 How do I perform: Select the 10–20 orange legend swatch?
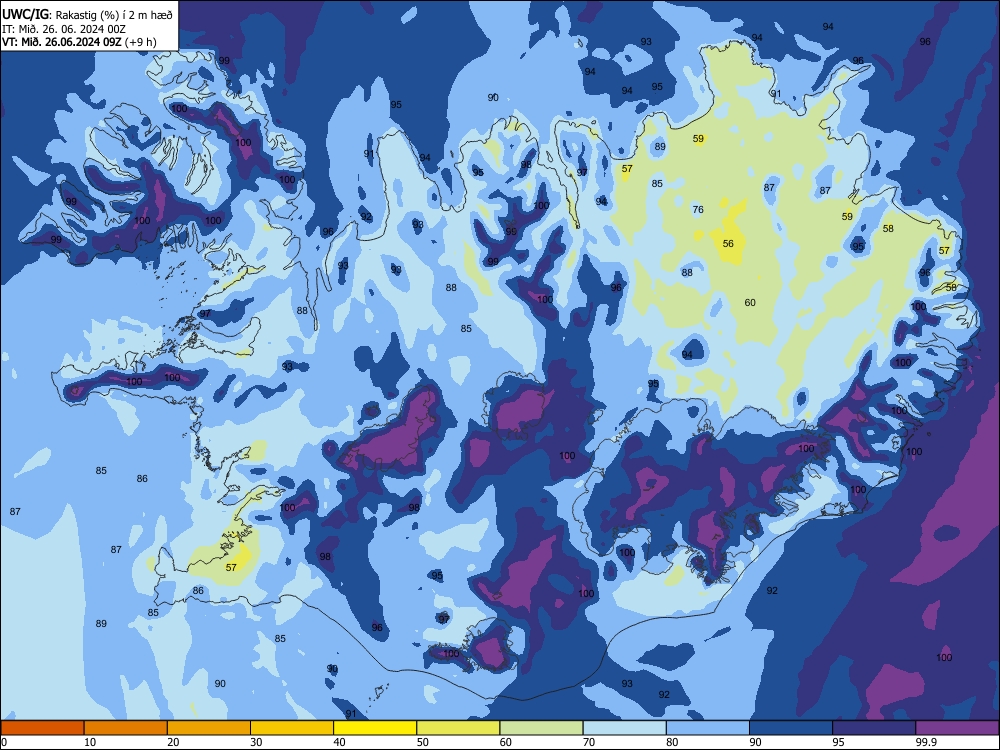click(x=126, y=728)
